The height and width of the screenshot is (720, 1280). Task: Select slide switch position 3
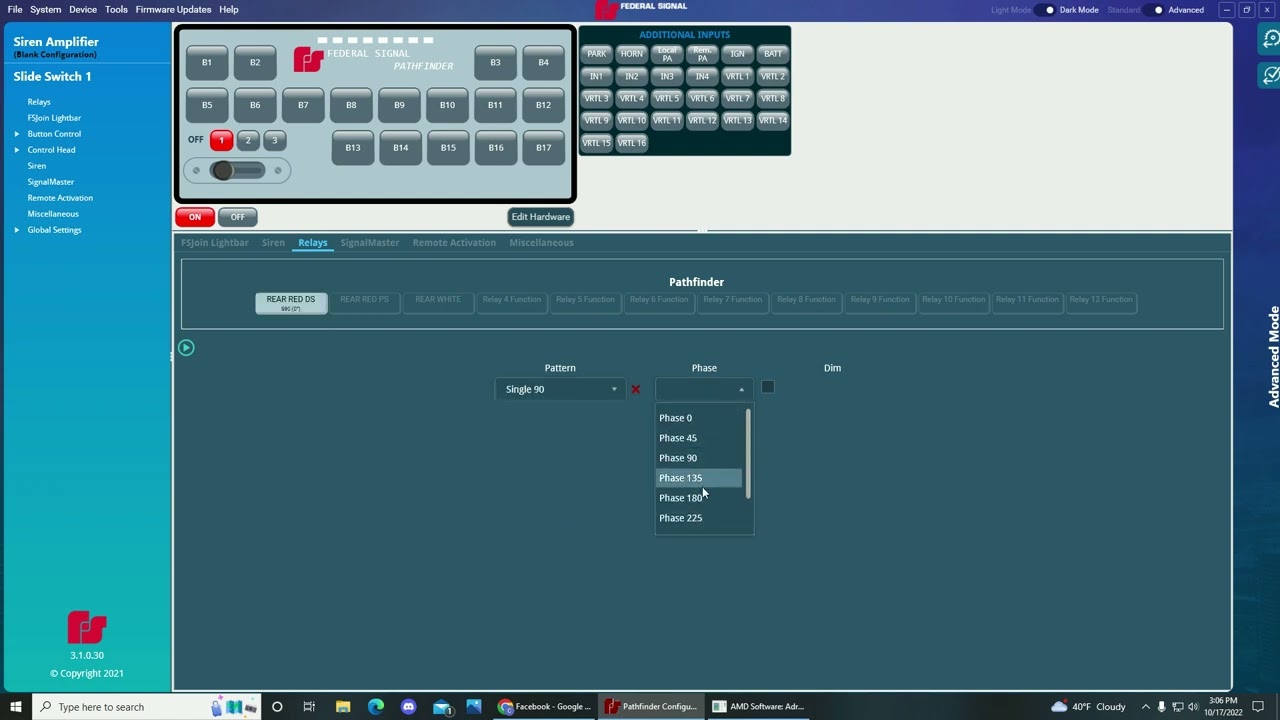275,141
